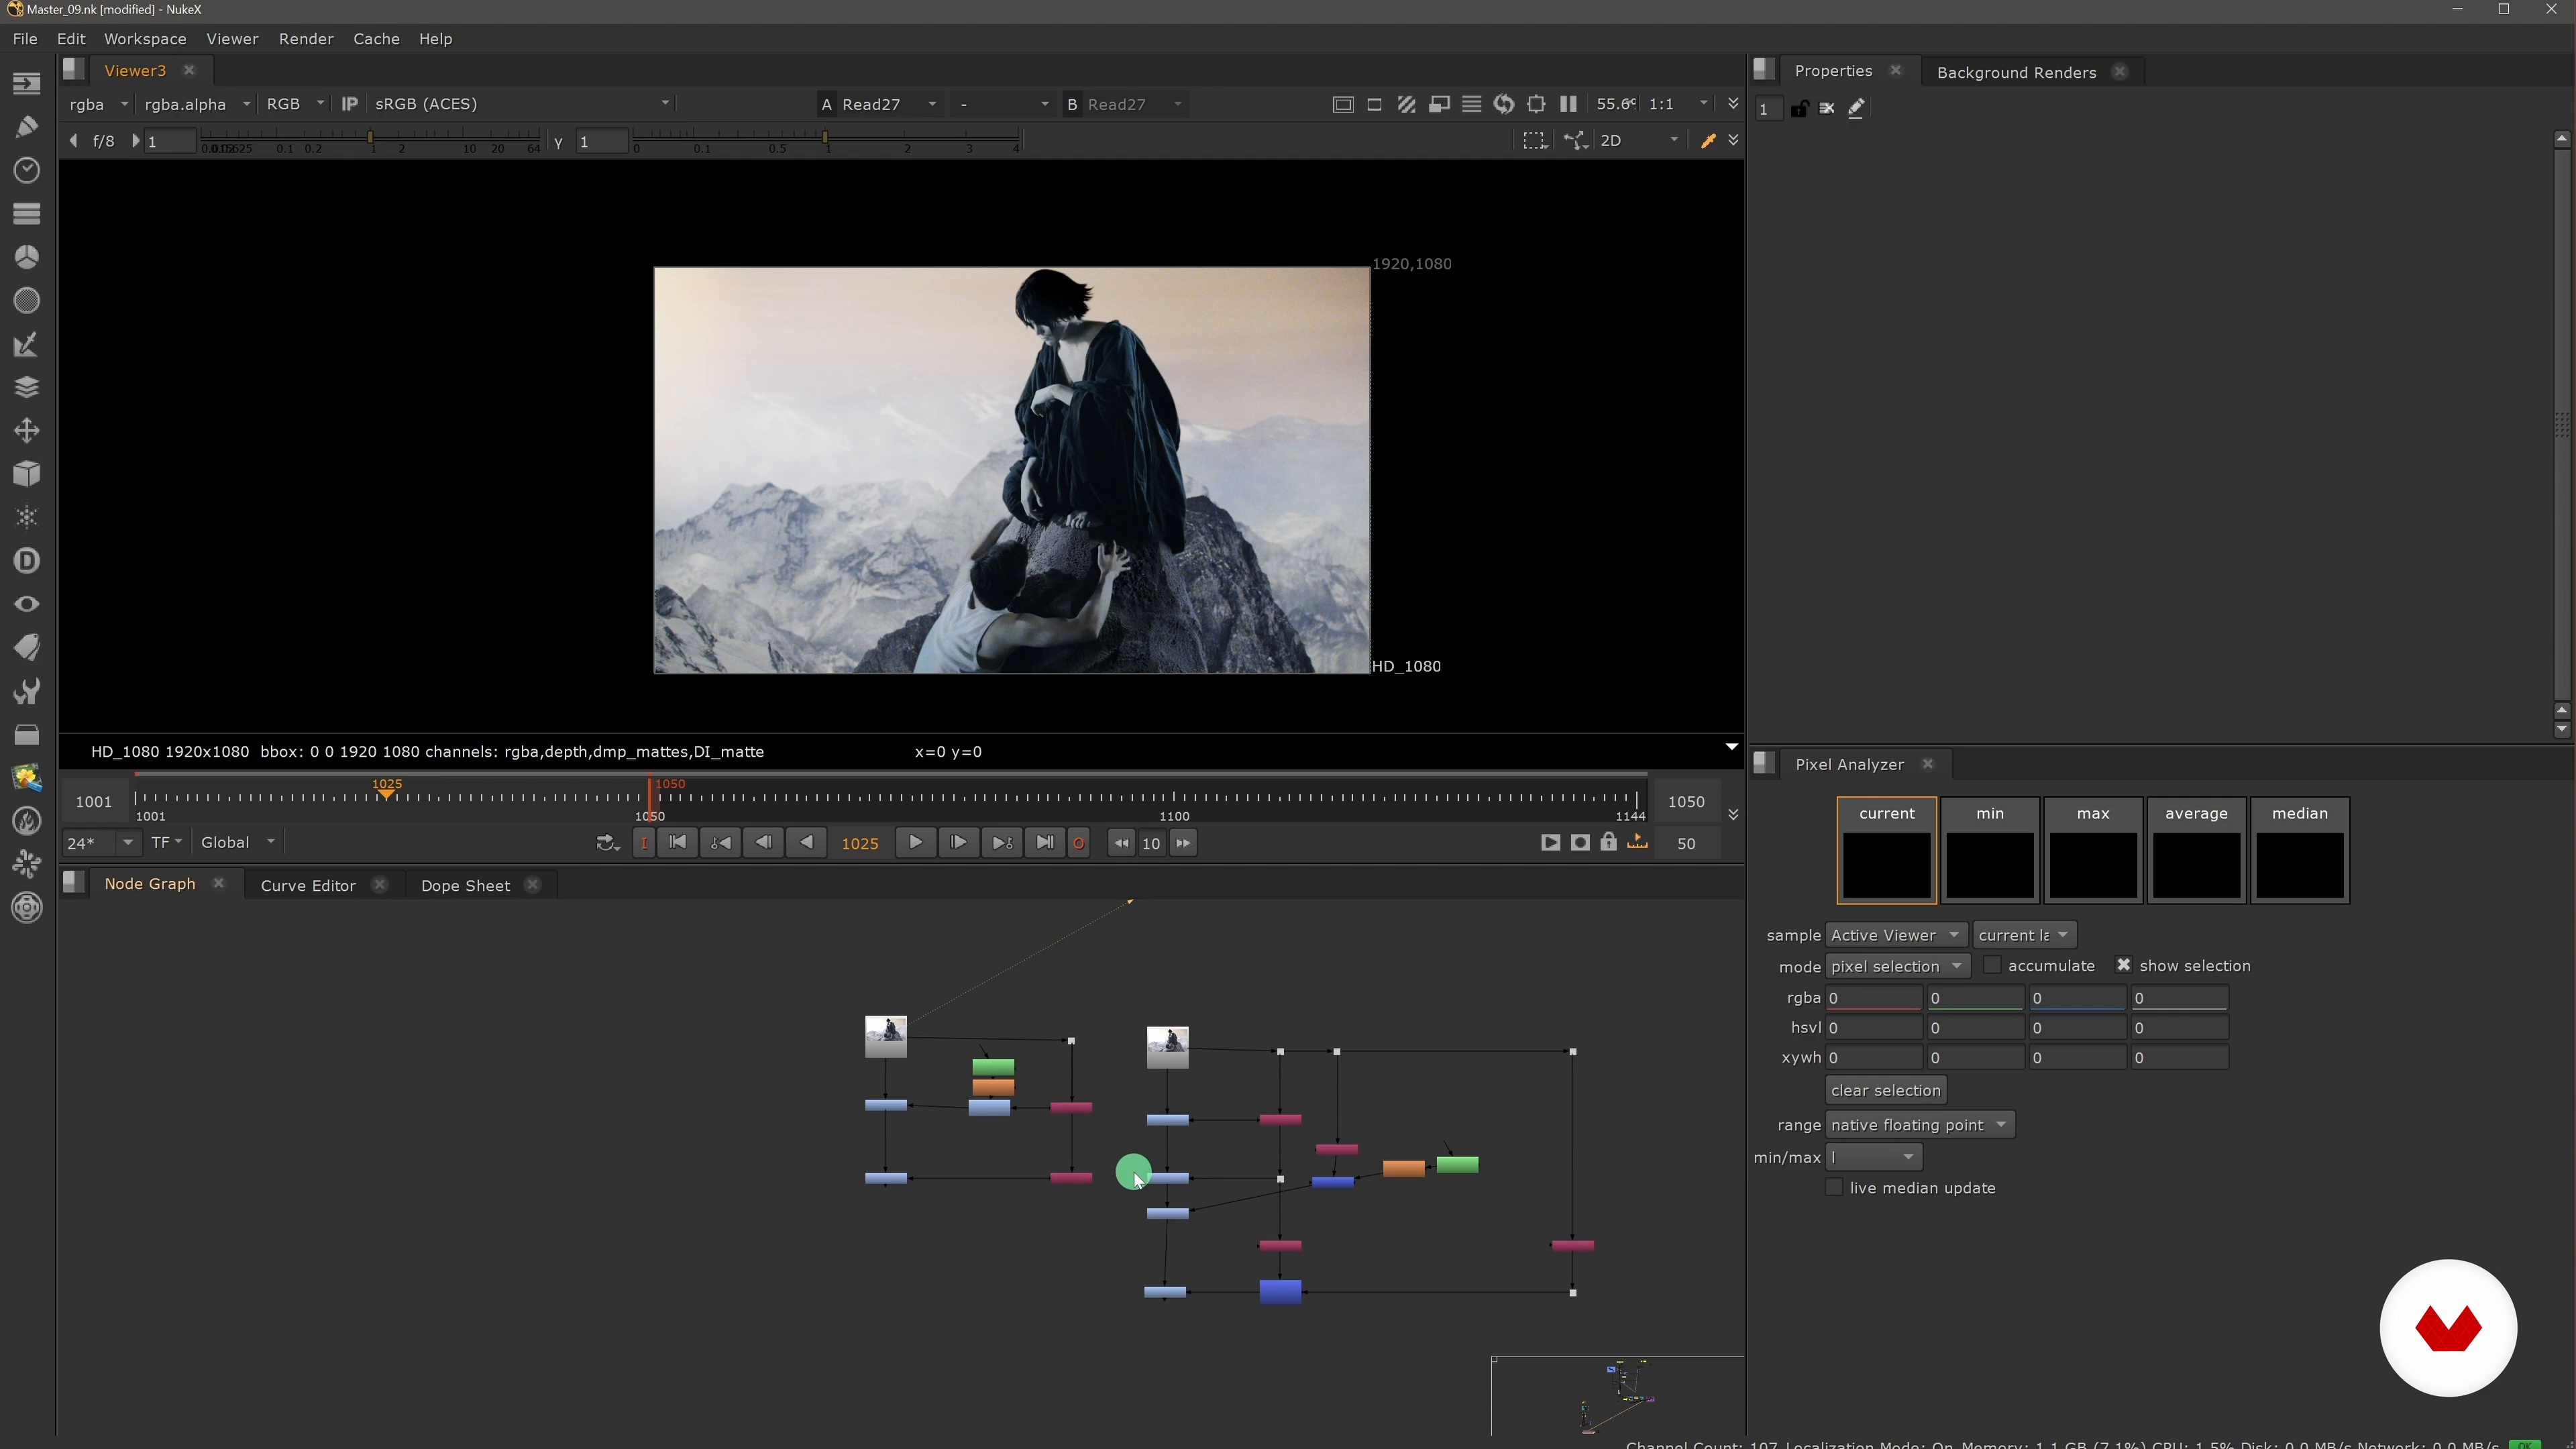Toggle the Properties bin lock icon
The height and width of the screenshot is (1449, 2576).
tap(1799, 108)
